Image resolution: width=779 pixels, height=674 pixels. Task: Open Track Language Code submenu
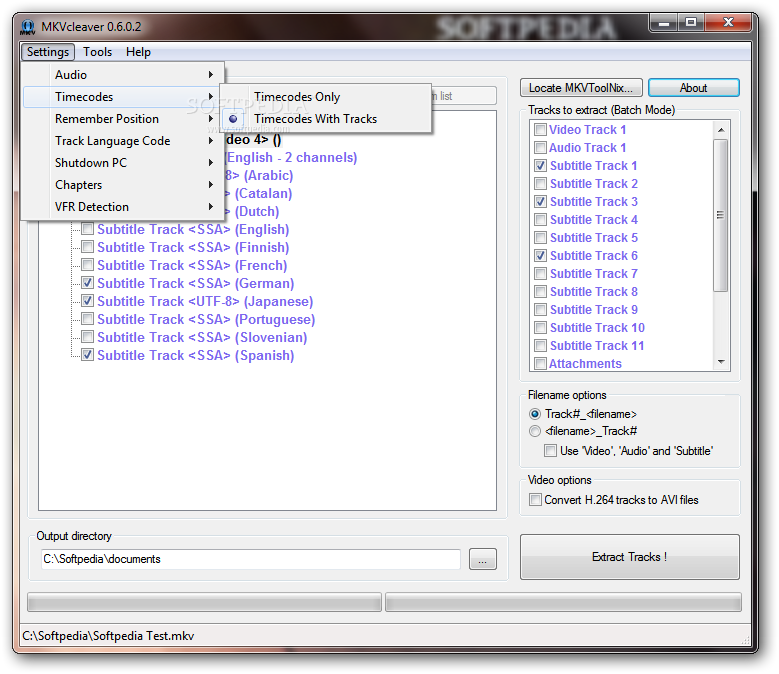pos(123,141)
